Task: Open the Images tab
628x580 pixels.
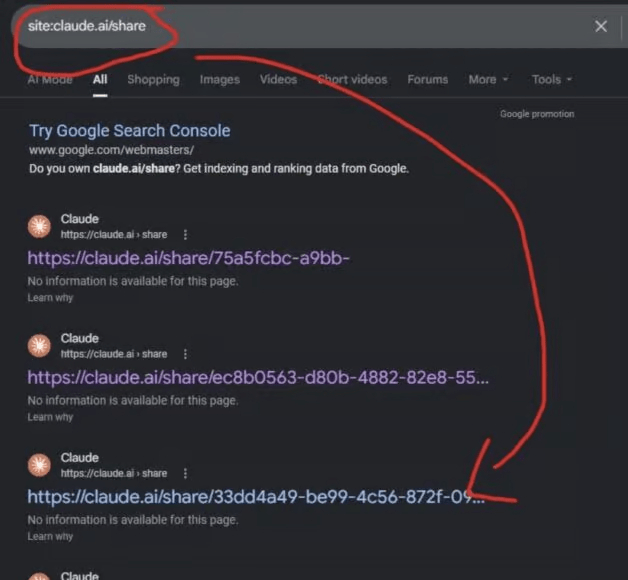Action: pos(220,79)
